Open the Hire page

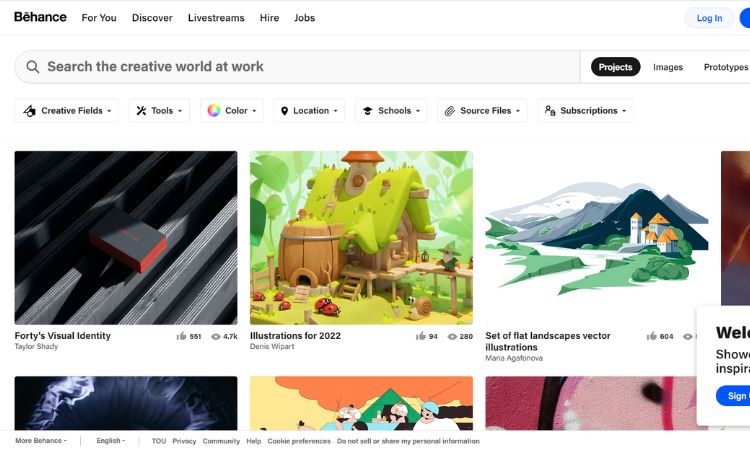tap(269, 18)
